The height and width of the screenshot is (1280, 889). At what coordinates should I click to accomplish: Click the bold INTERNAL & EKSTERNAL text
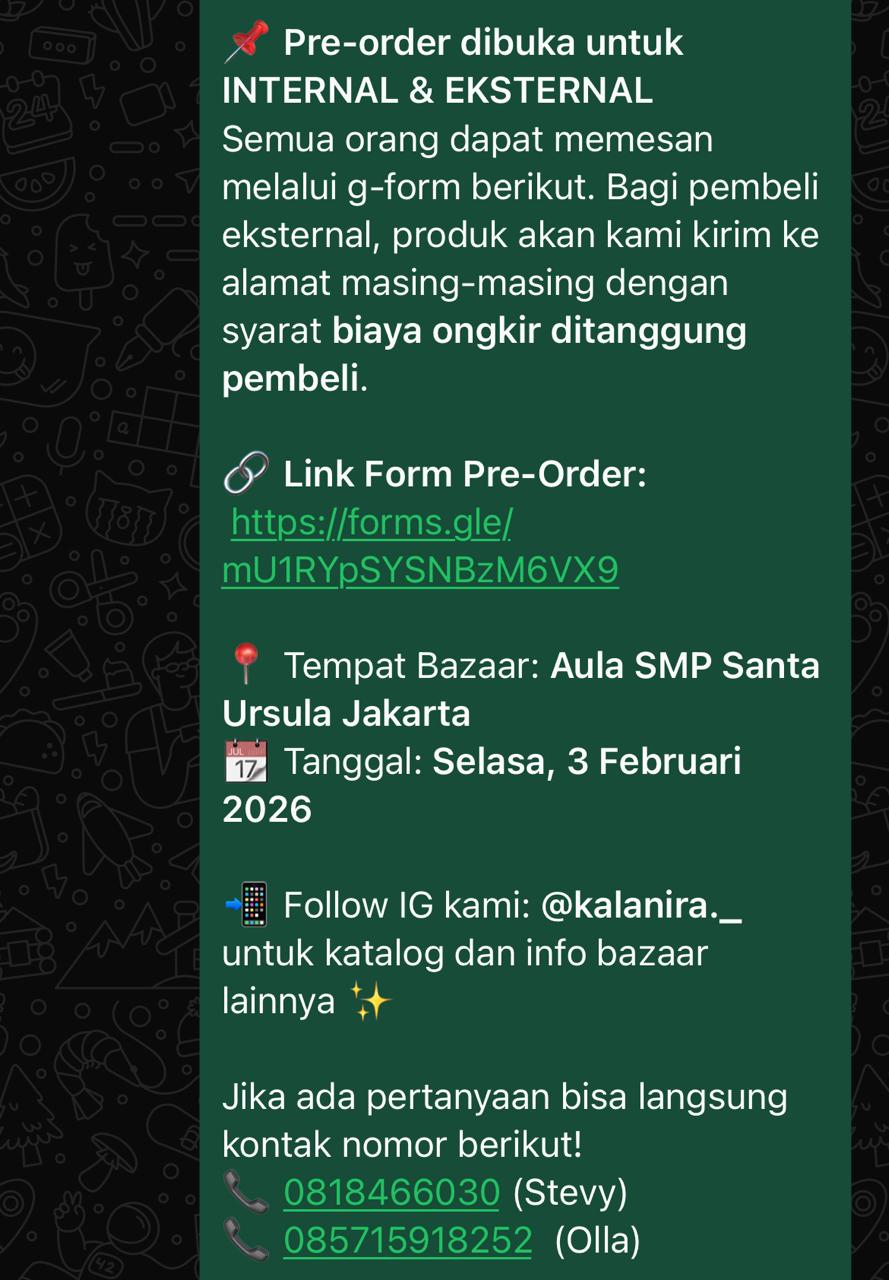[437, 91]
